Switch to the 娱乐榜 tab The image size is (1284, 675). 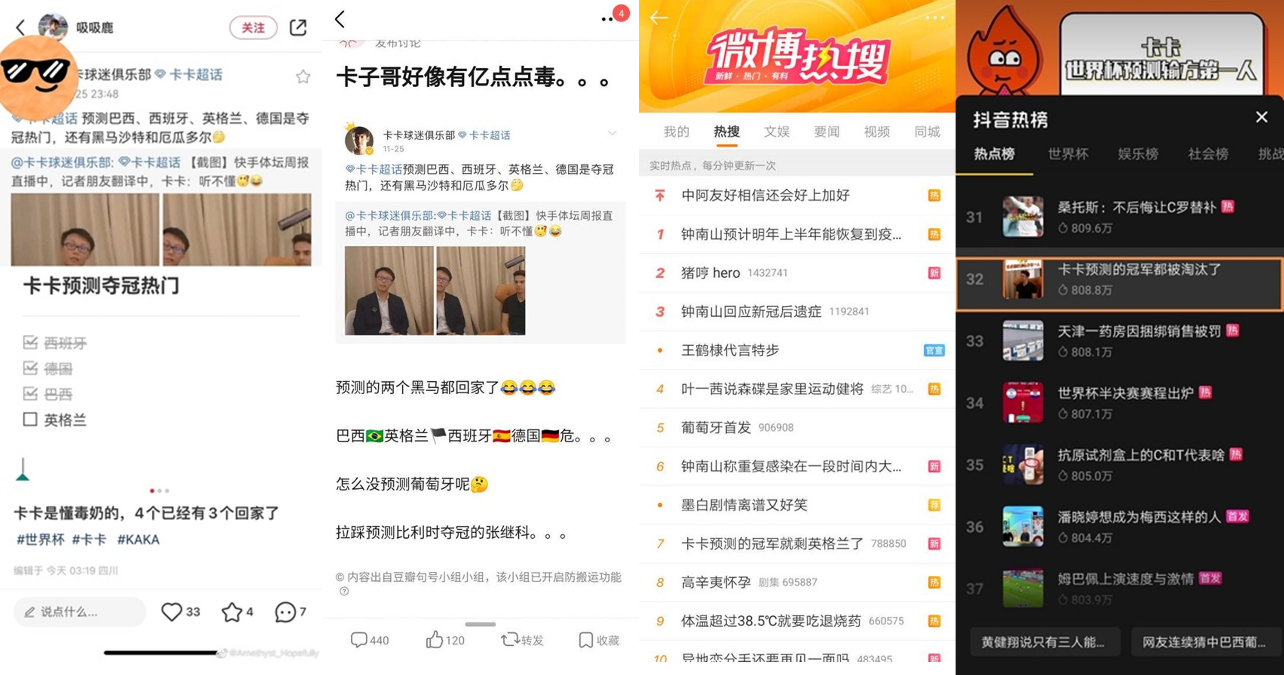pos(1138,154)
